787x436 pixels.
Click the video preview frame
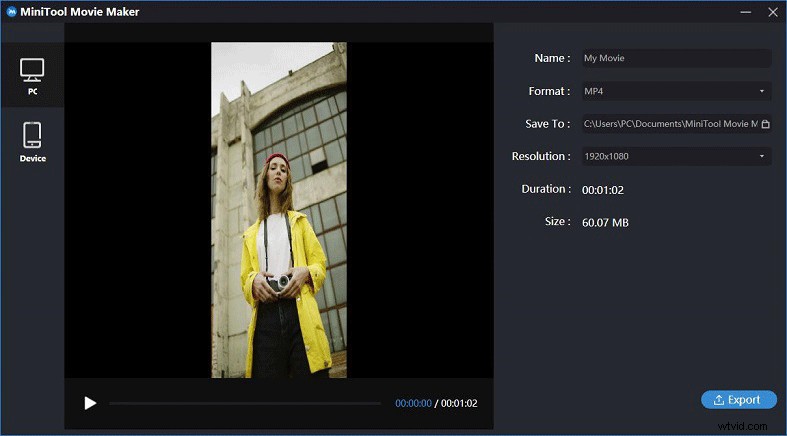279,210
